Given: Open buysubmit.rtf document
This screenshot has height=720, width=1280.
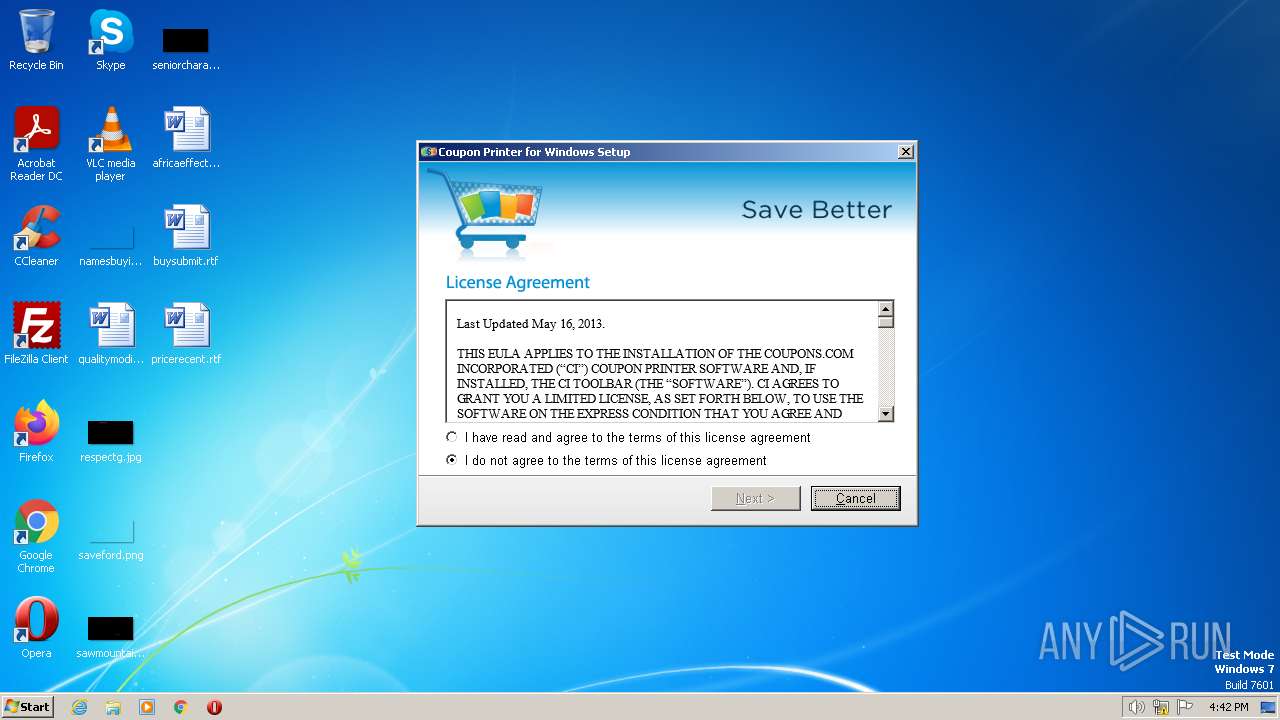Looking at the screenshot, I should point(186,236).
